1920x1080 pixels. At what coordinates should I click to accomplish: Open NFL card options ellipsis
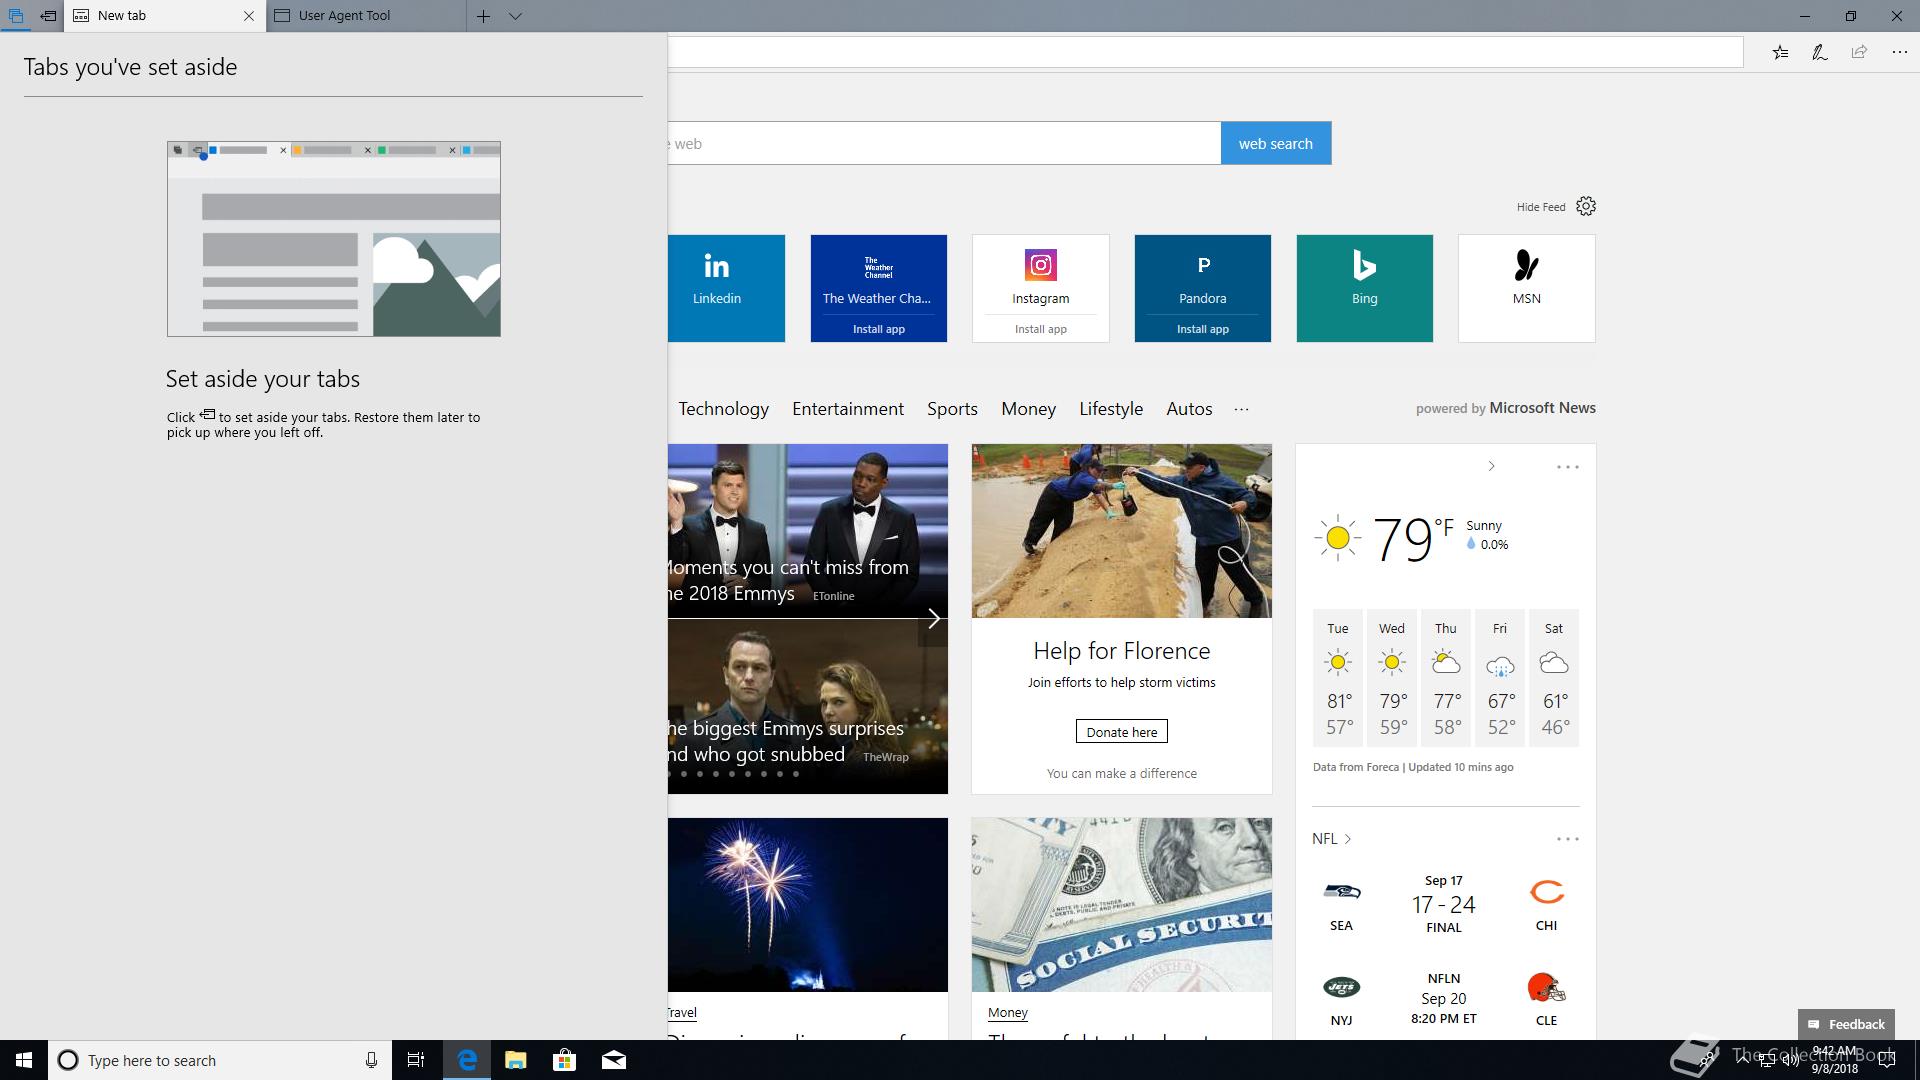tap(1567, 839)
